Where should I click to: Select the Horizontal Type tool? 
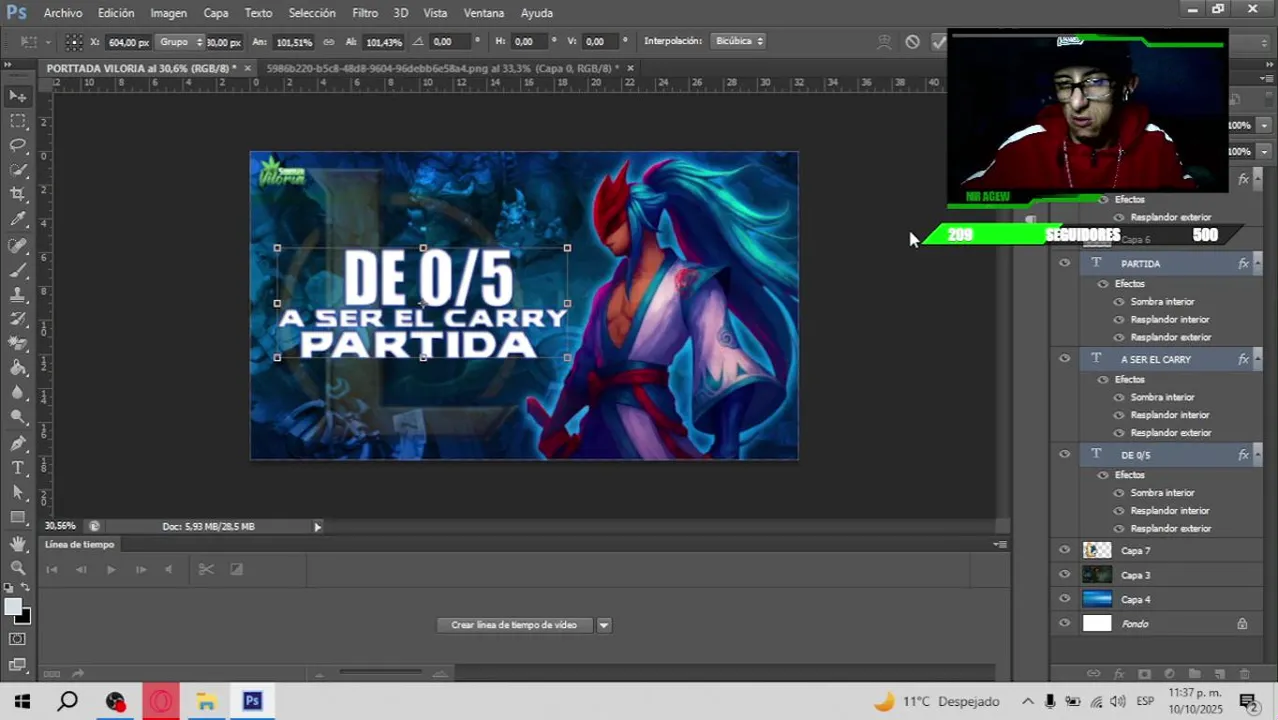pyautogui.click(x=18, y=468)
